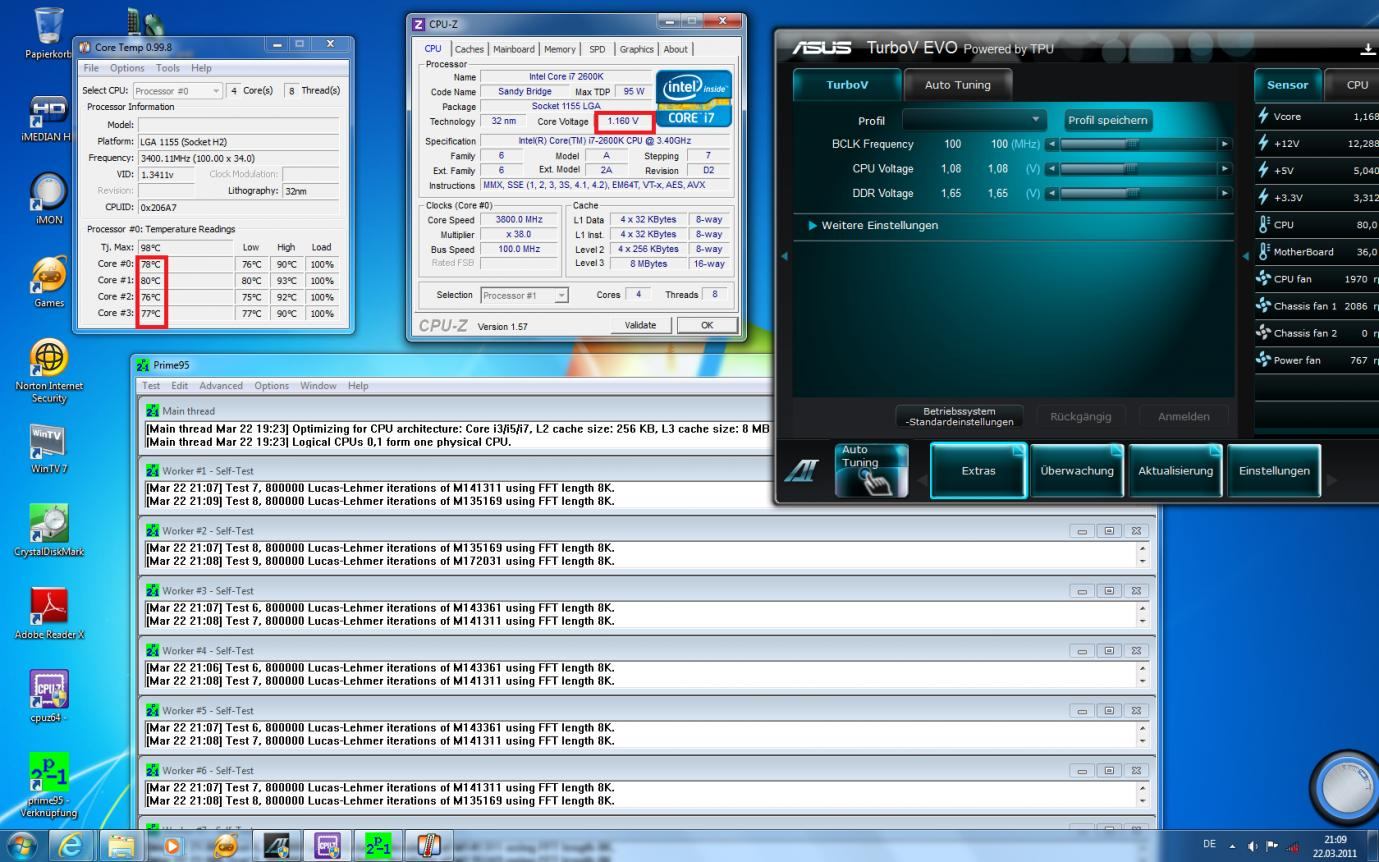This screenshot has height=862, width=1379.
Task: Switch to the Mainboard tab in CPU-Z
Action: coord(516,49)
